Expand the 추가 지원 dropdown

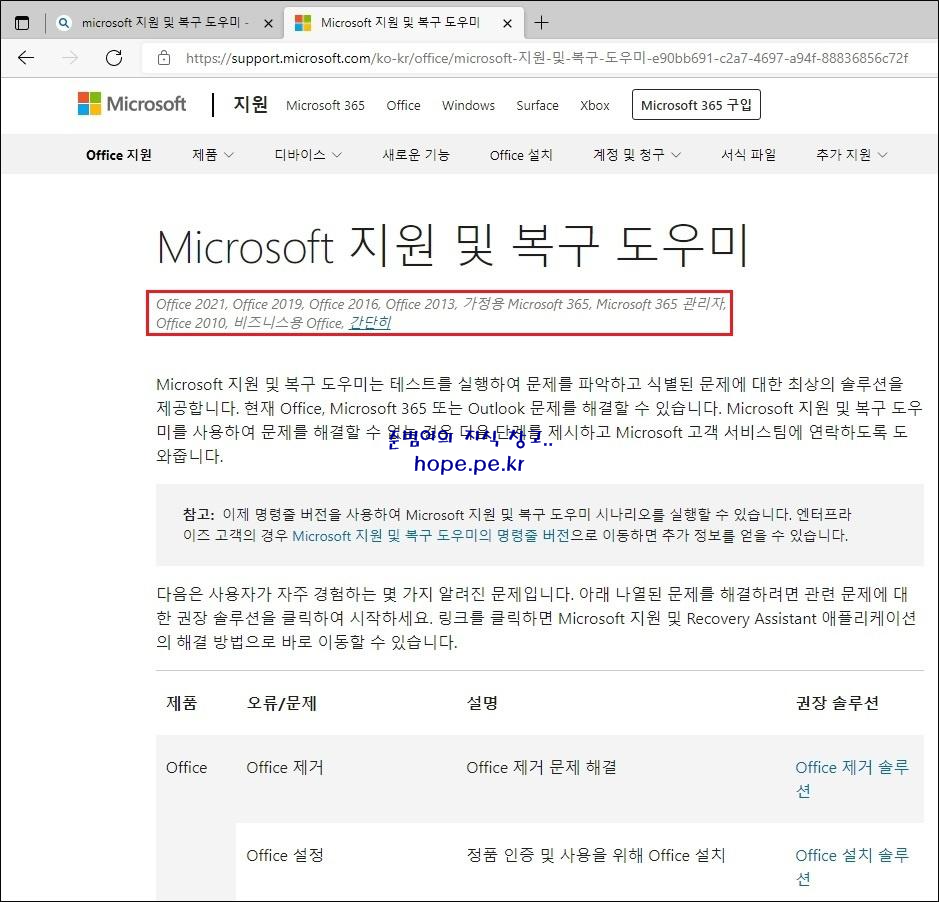point(851,155)
